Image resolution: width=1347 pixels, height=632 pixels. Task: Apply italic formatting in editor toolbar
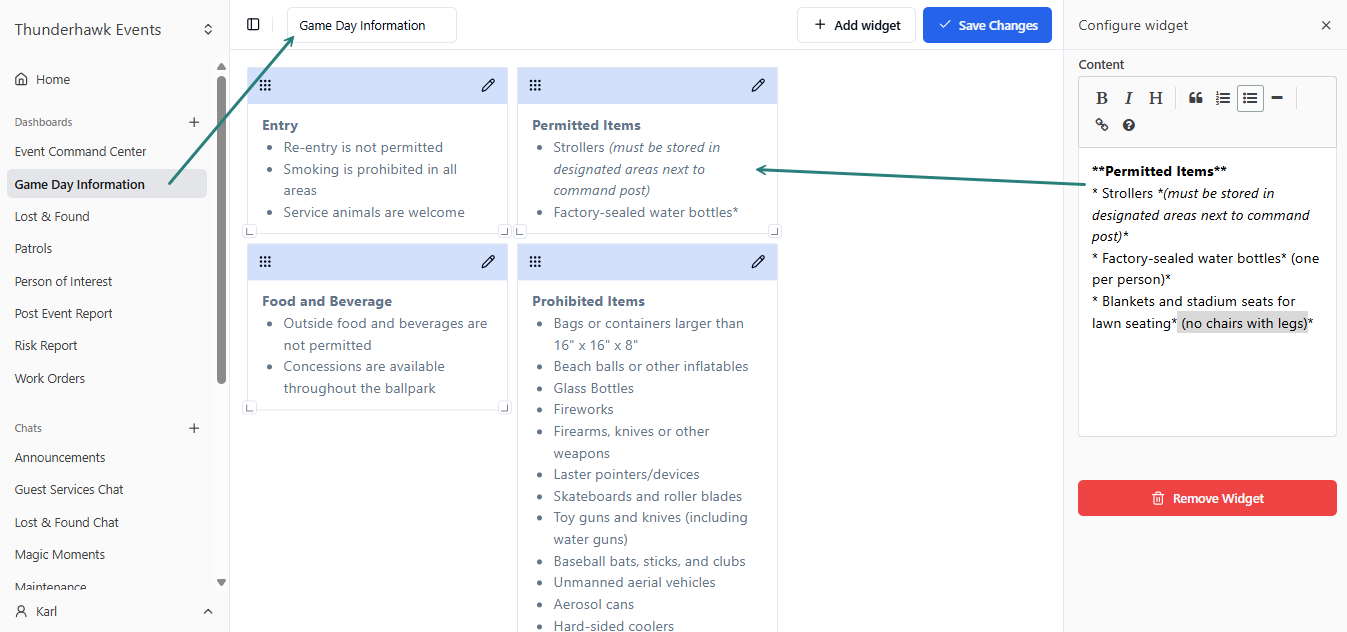click(x=1128, y=98)
